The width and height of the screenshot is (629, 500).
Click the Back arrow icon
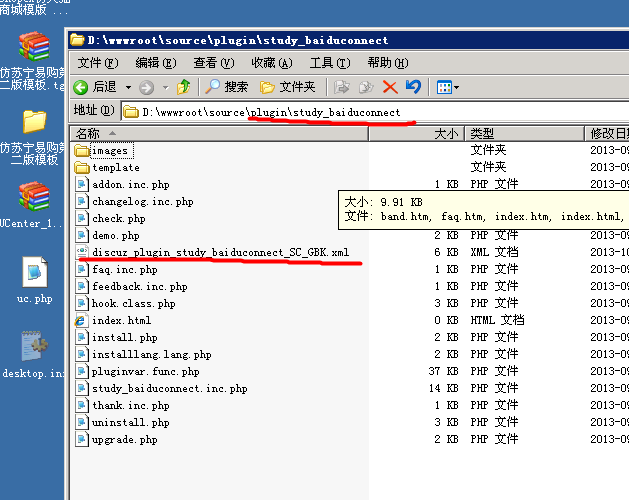click(x=81, y=87)
